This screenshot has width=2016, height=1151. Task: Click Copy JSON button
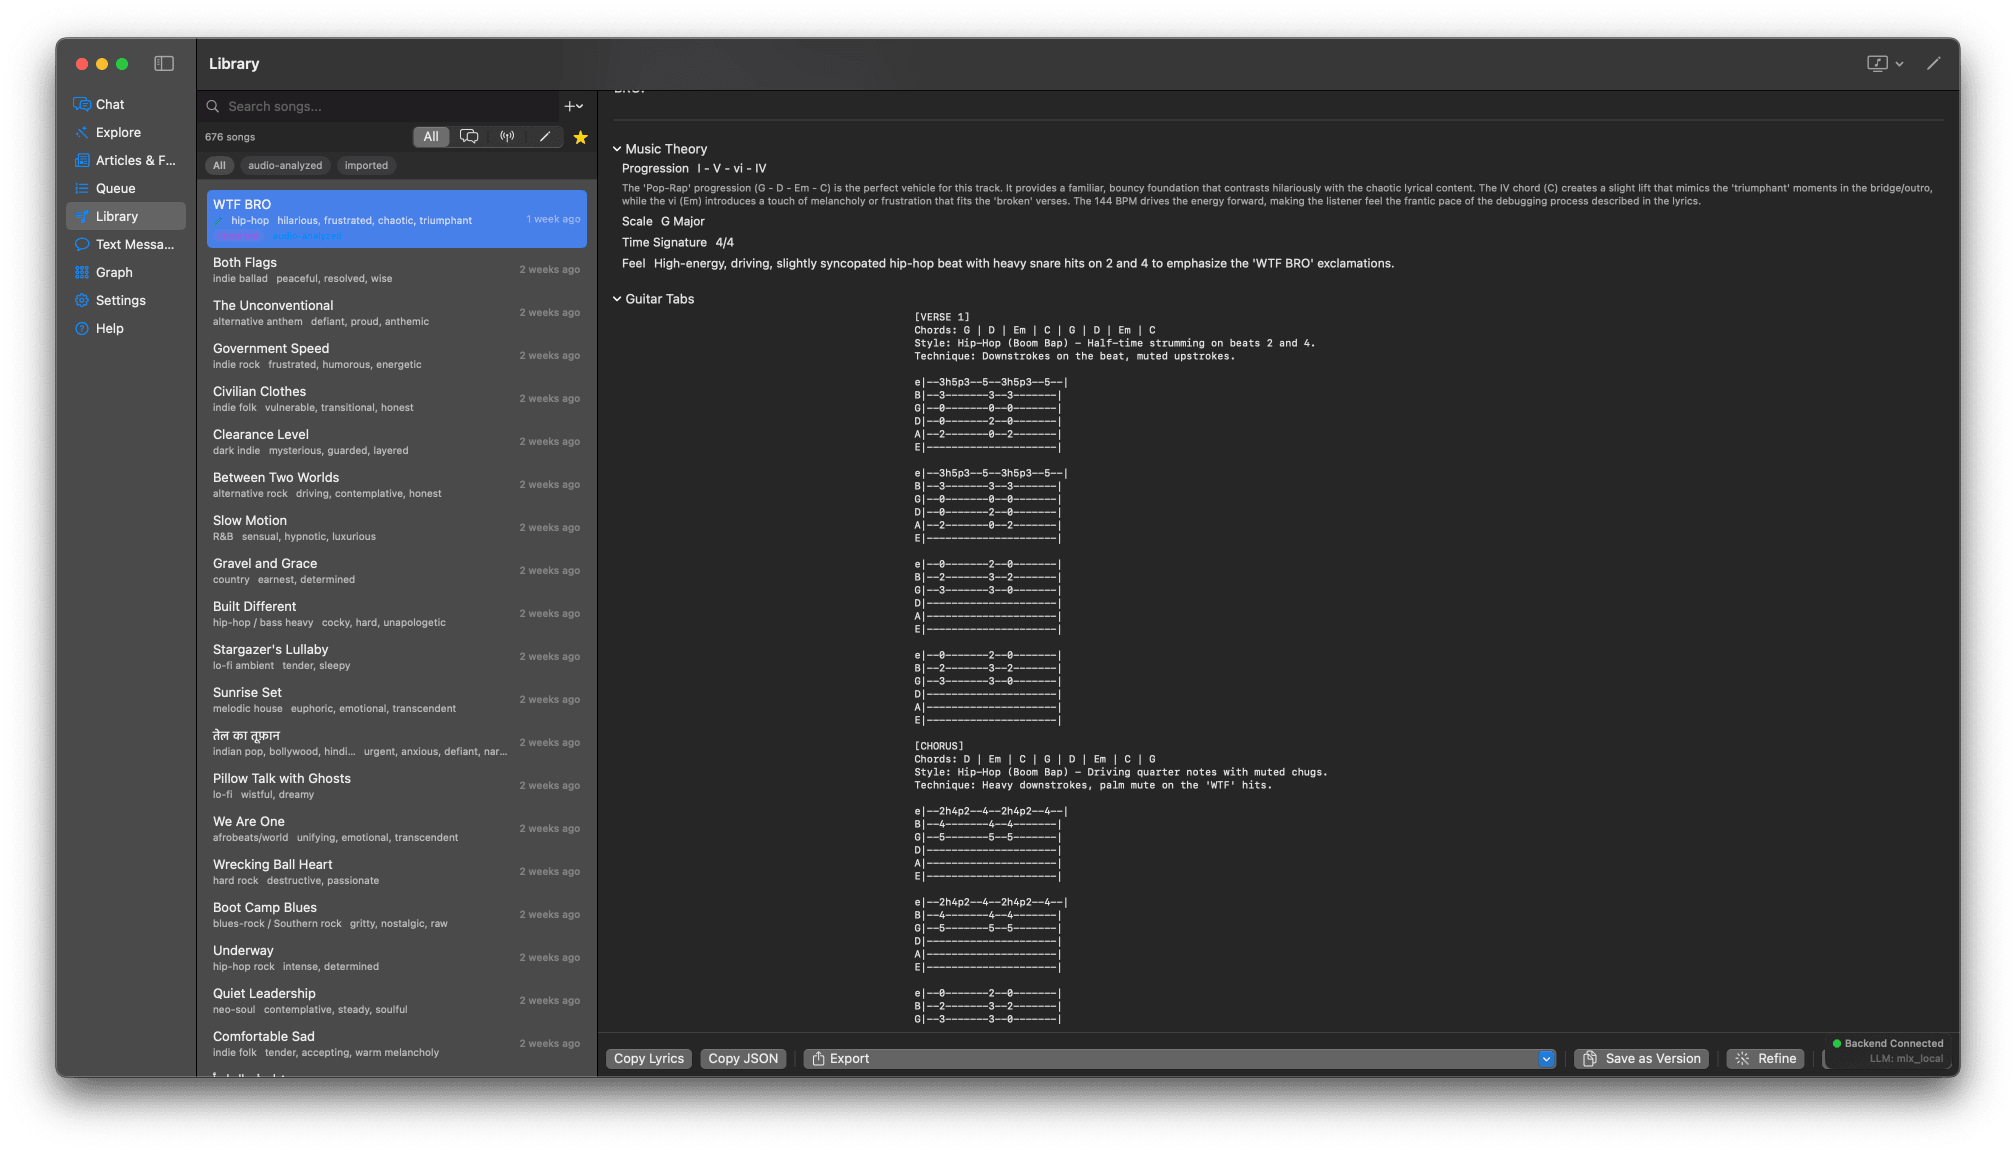743,1059
